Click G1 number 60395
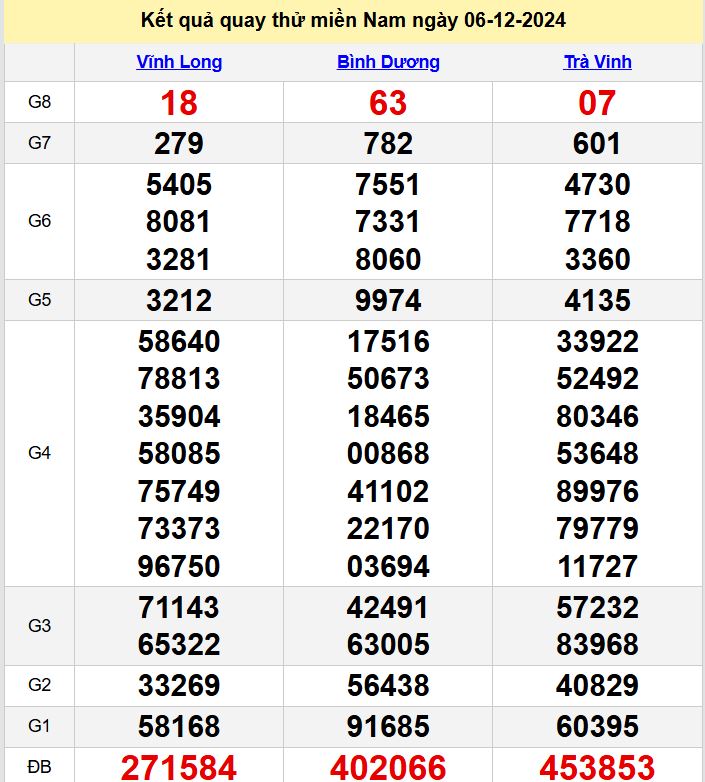 click(x=597, y=726)
